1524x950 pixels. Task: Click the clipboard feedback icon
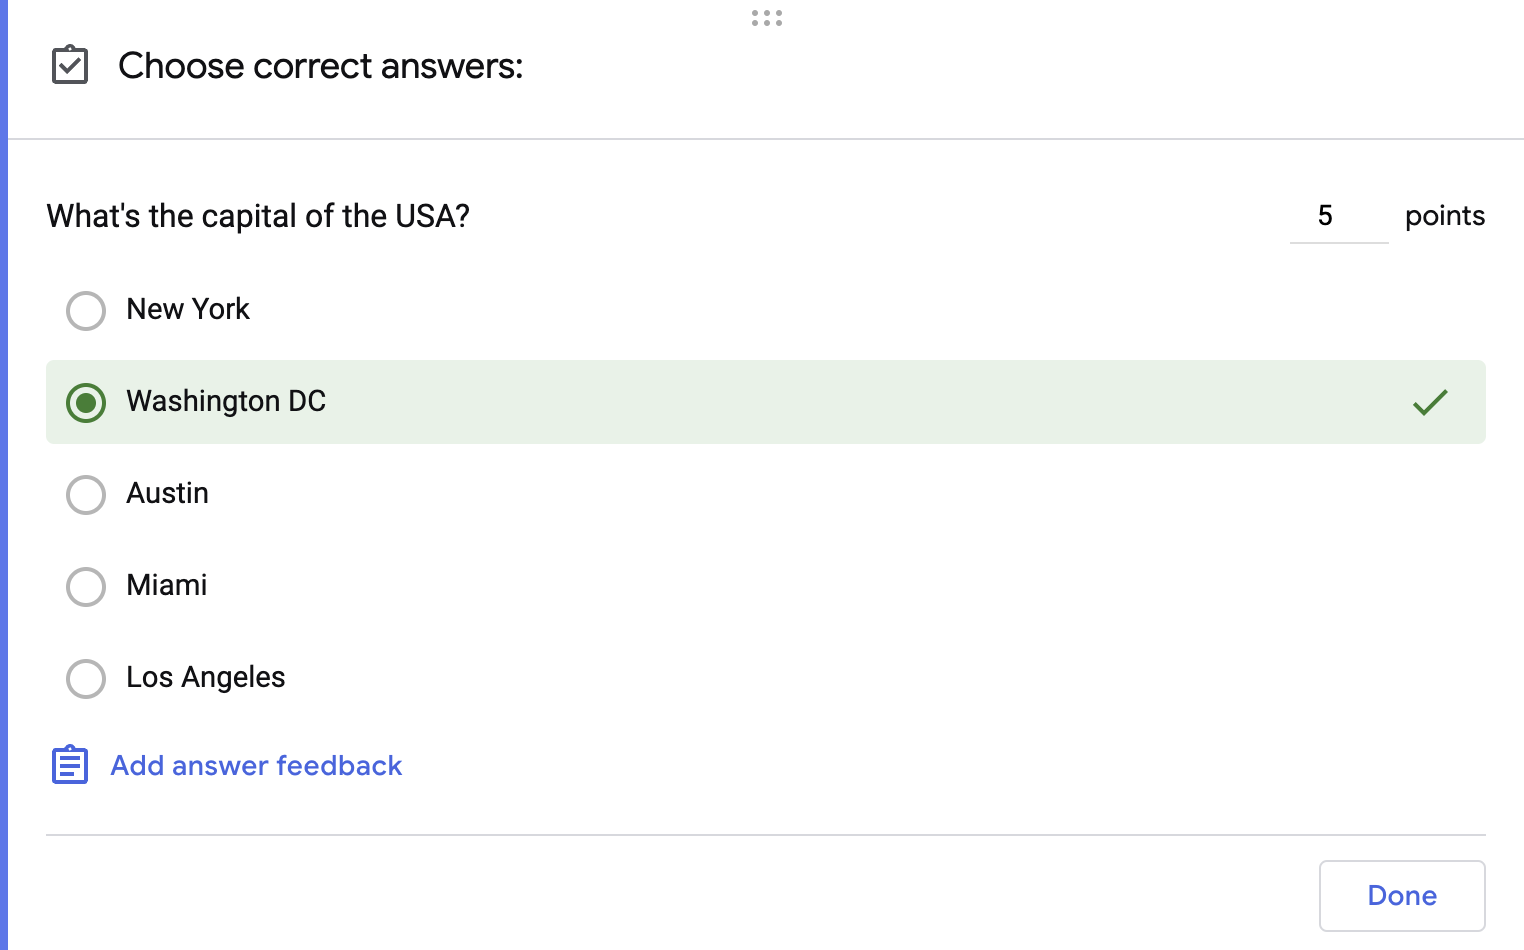coord(69,764)
